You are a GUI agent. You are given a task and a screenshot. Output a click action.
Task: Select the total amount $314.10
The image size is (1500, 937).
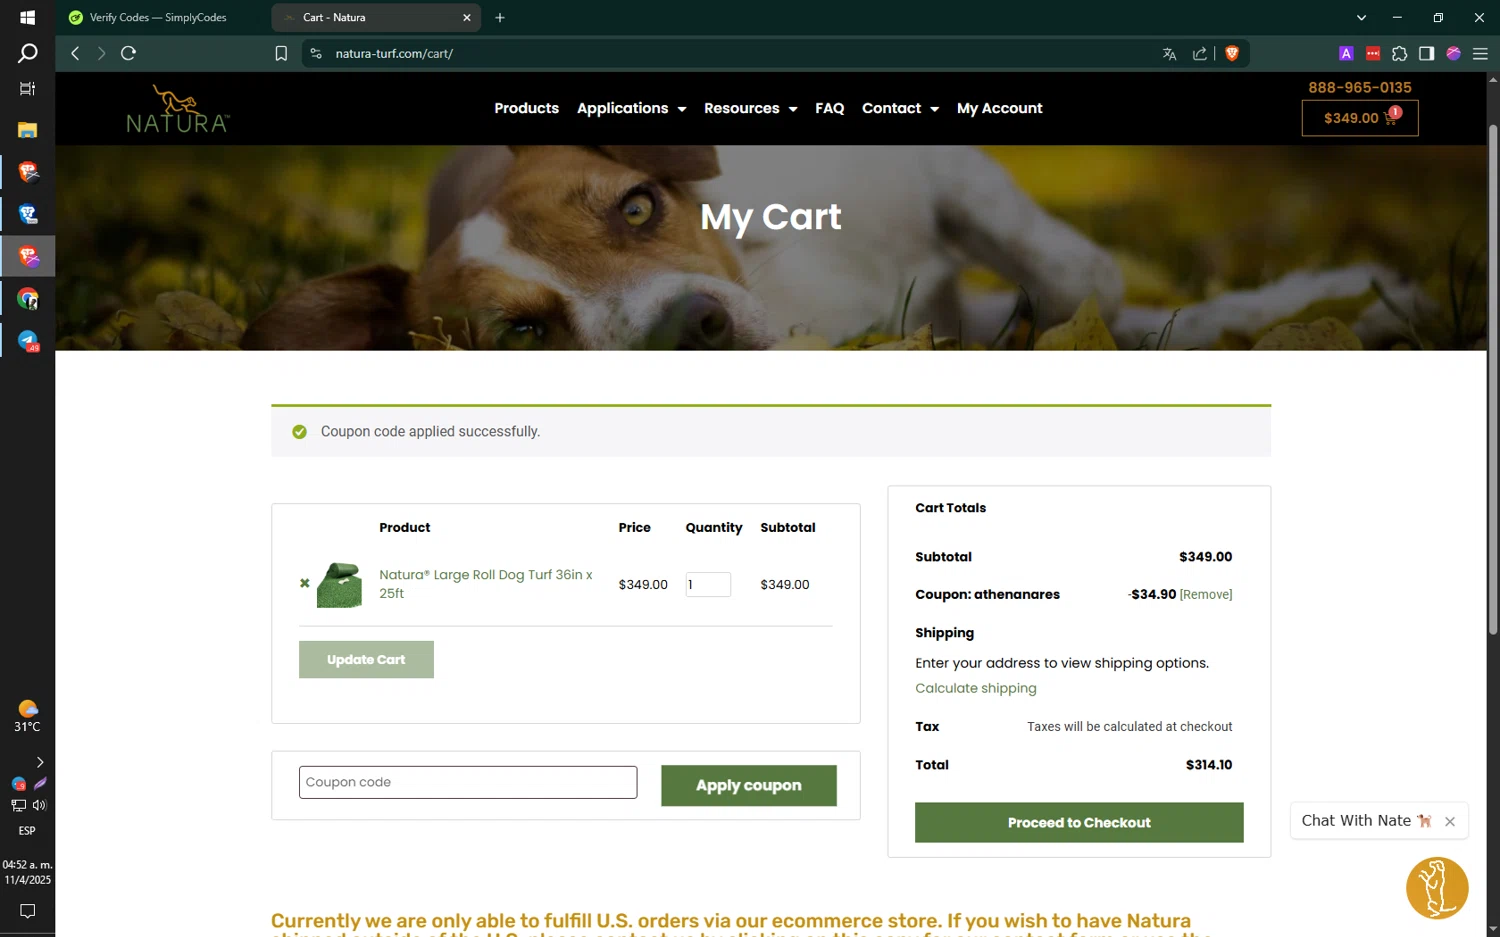pyautogui.click(x=1209, y=765)
